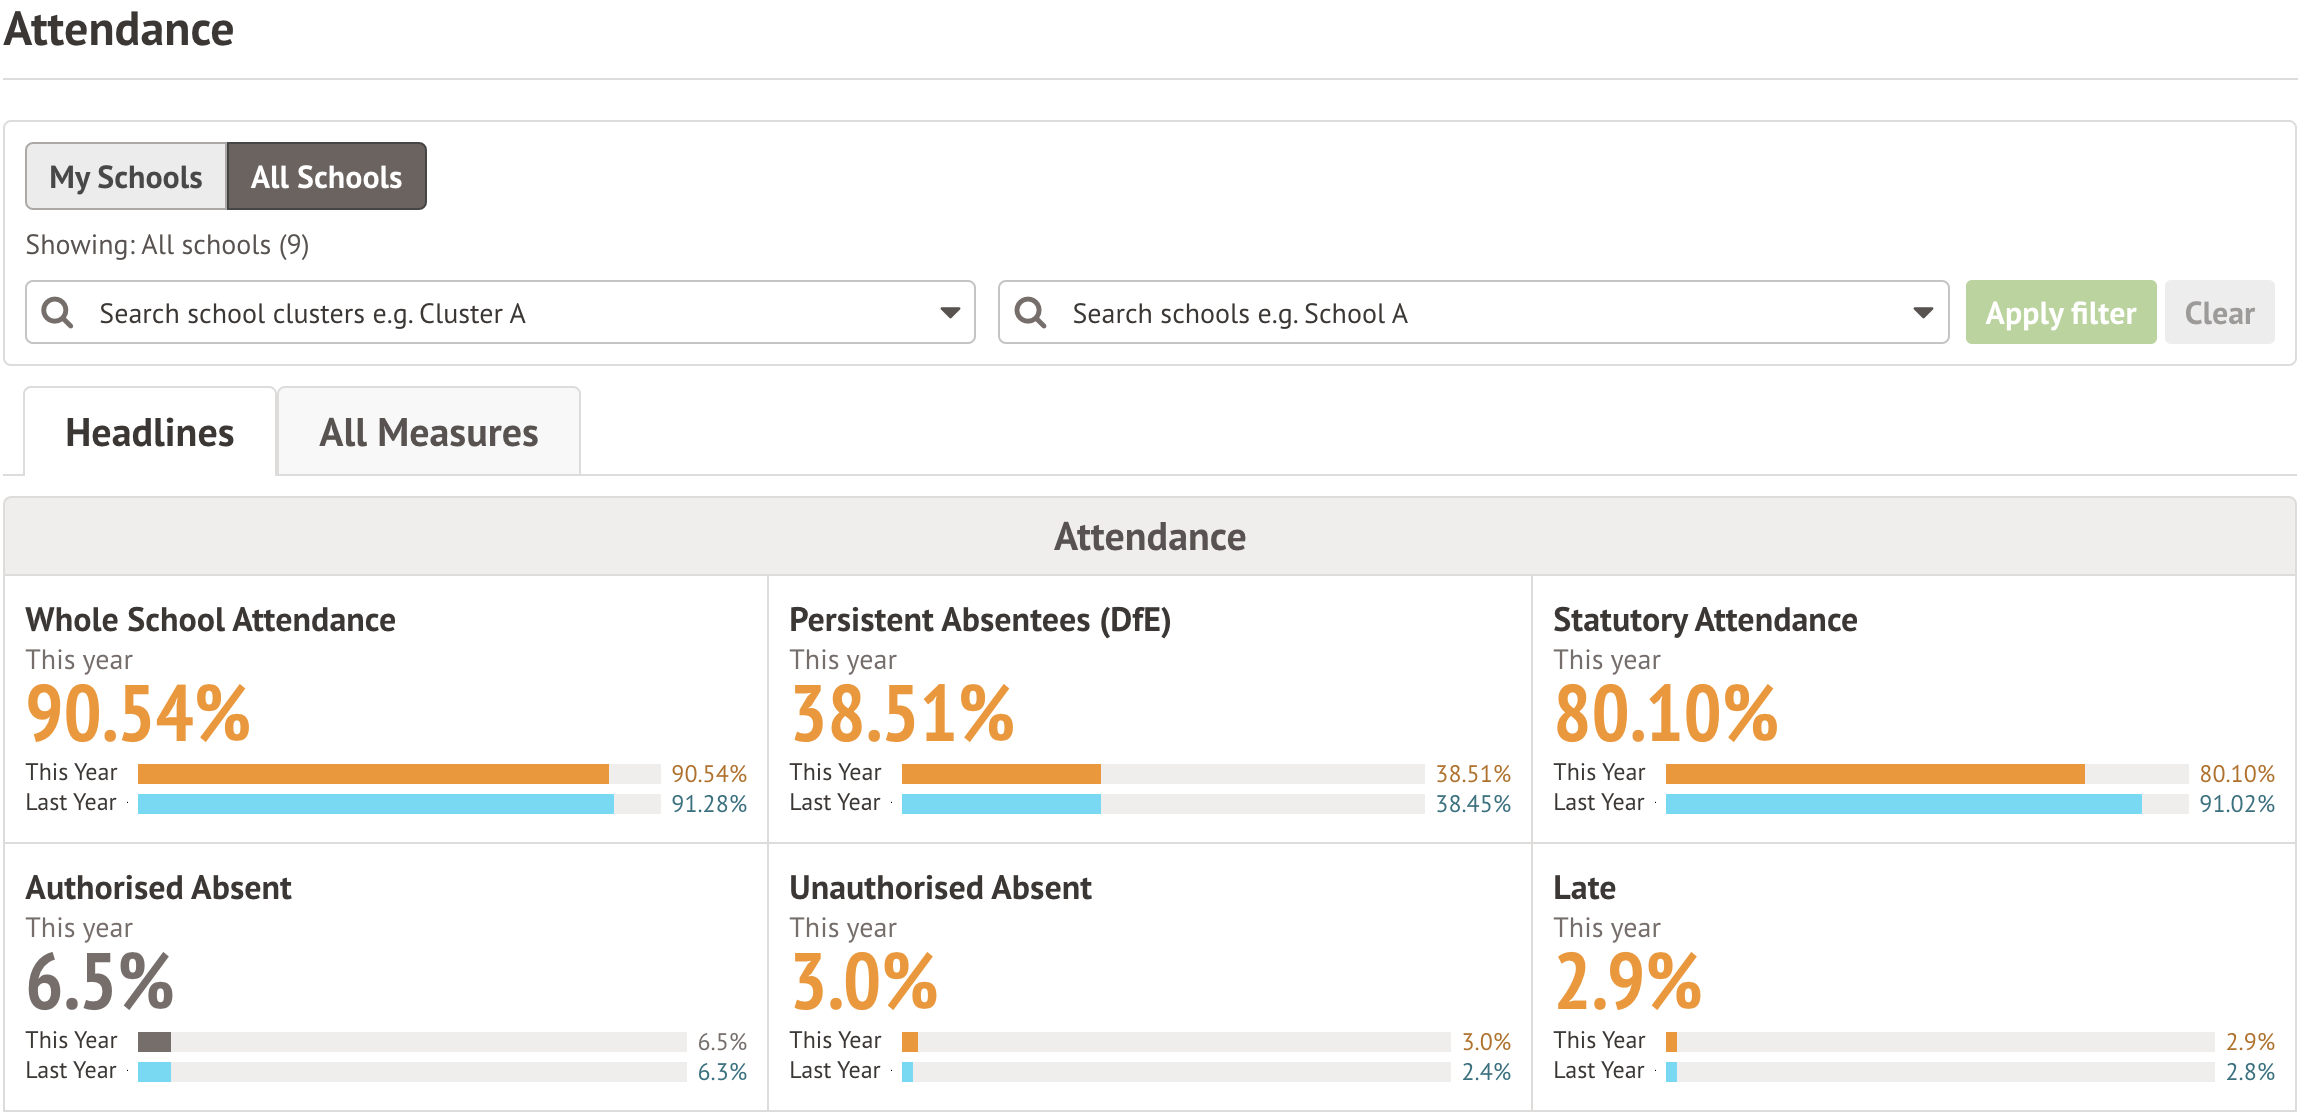Screen dimensions: 2318x1114
Task: Select the All Schools toggle button
Action: tap(326, 177)
